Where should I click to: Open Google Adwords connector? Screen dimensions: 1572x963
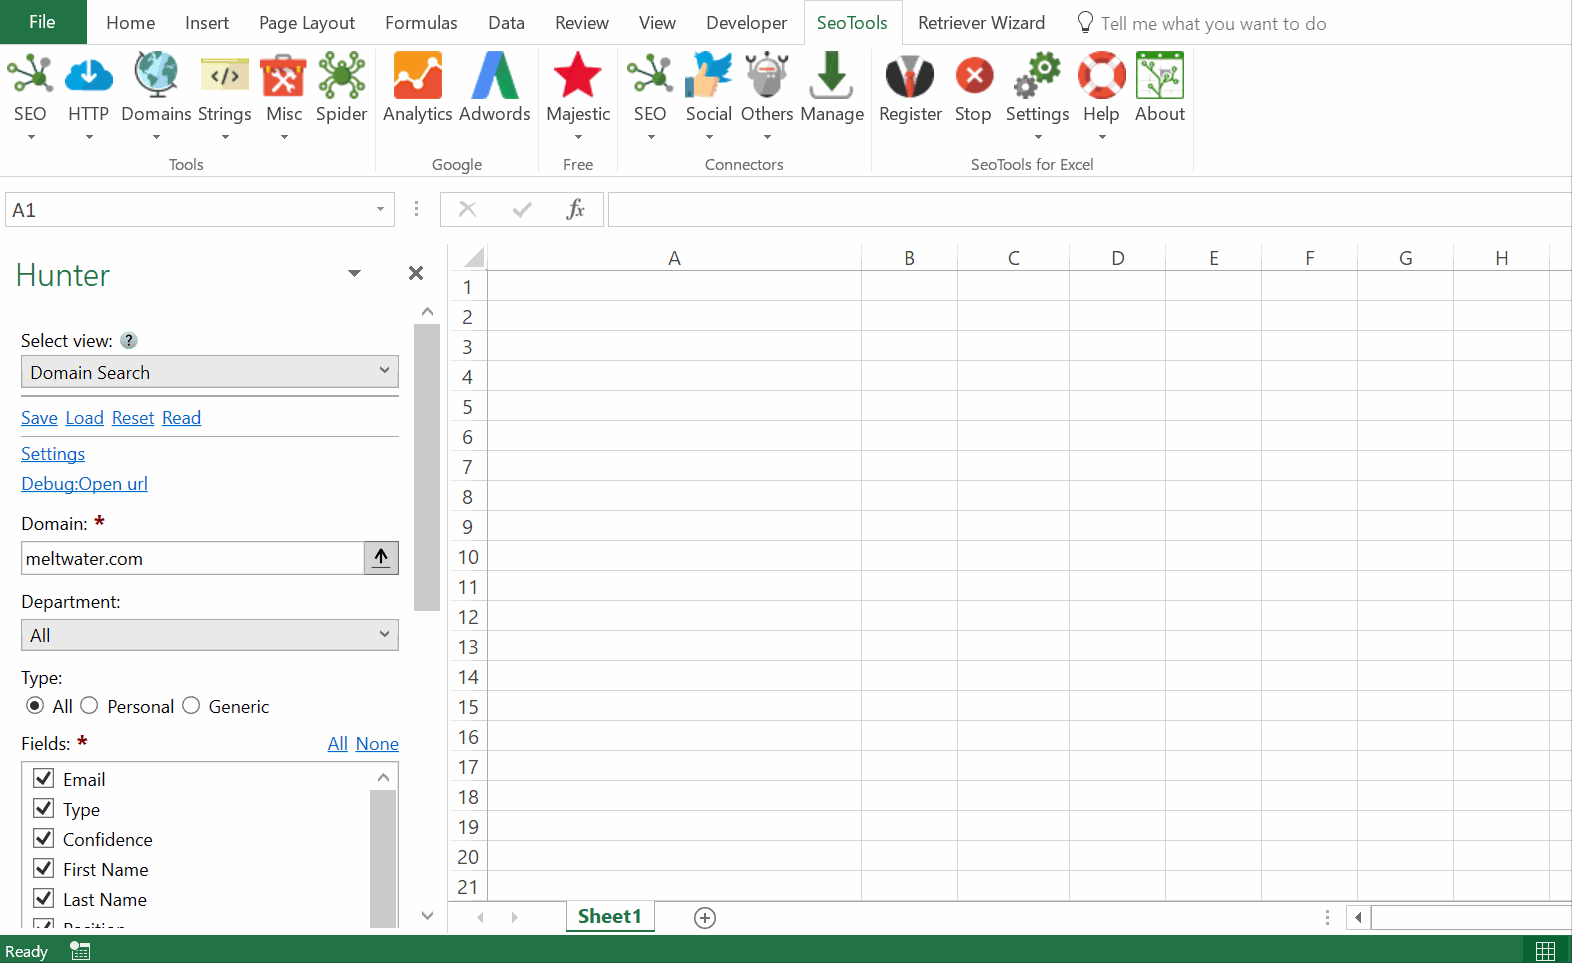pyautogui.click(x=495, y=76)
